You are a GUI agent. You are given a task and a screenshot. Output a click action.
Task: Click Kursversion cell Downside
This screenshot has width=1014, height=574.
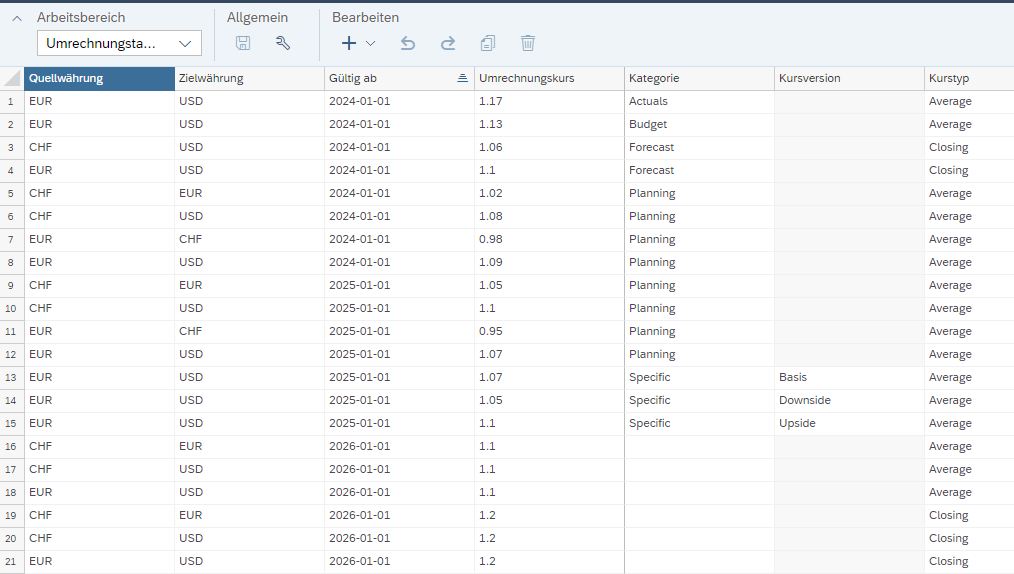click(849, 401)
